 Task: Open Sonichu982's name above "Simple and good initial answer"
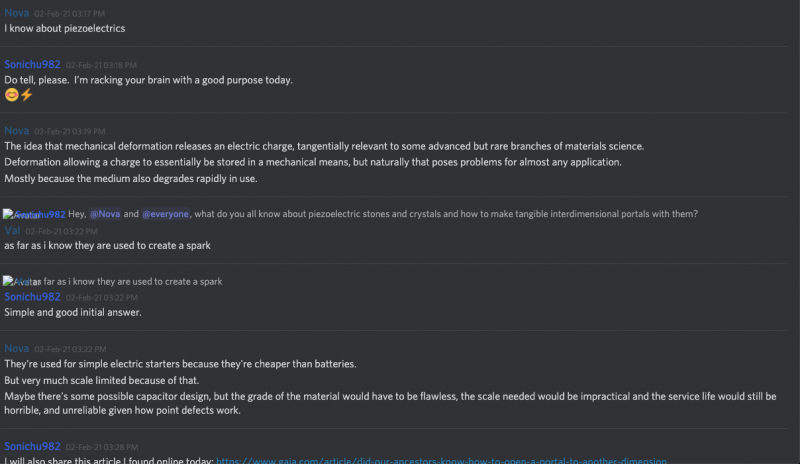(32, 297)
